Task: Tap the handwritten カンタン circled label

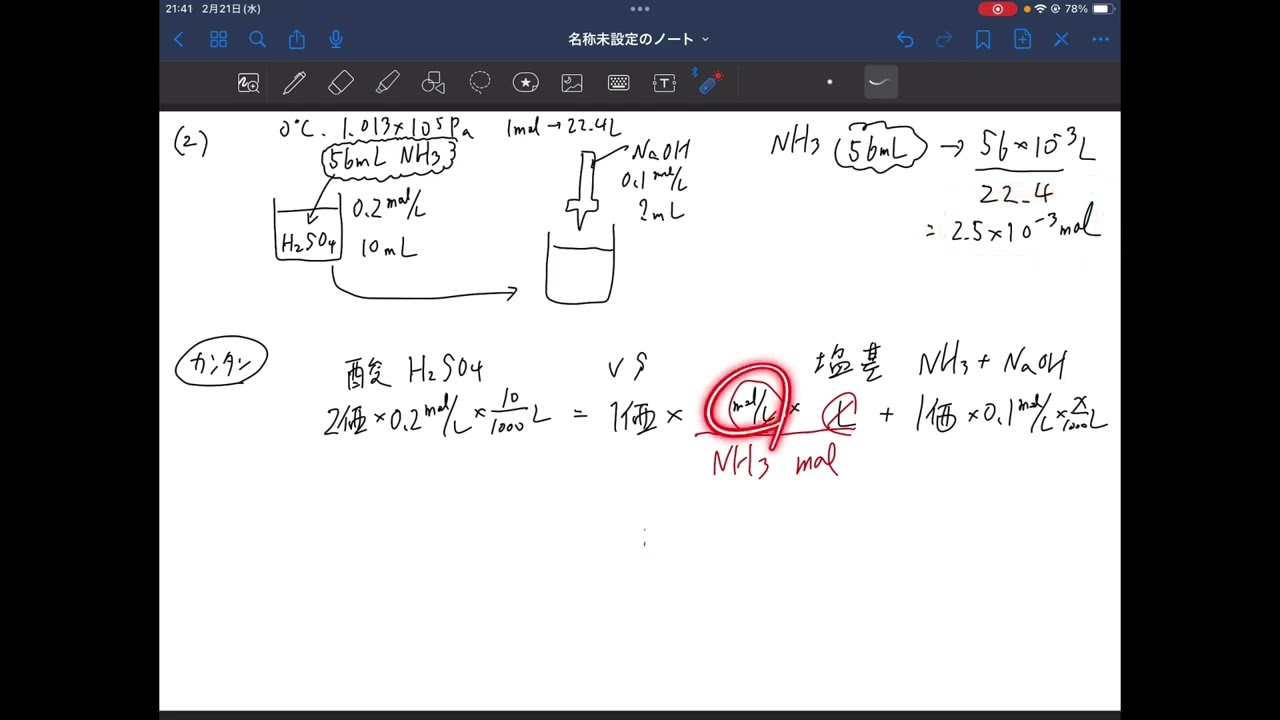Action: pyautogui.click(x=221, y=362)
